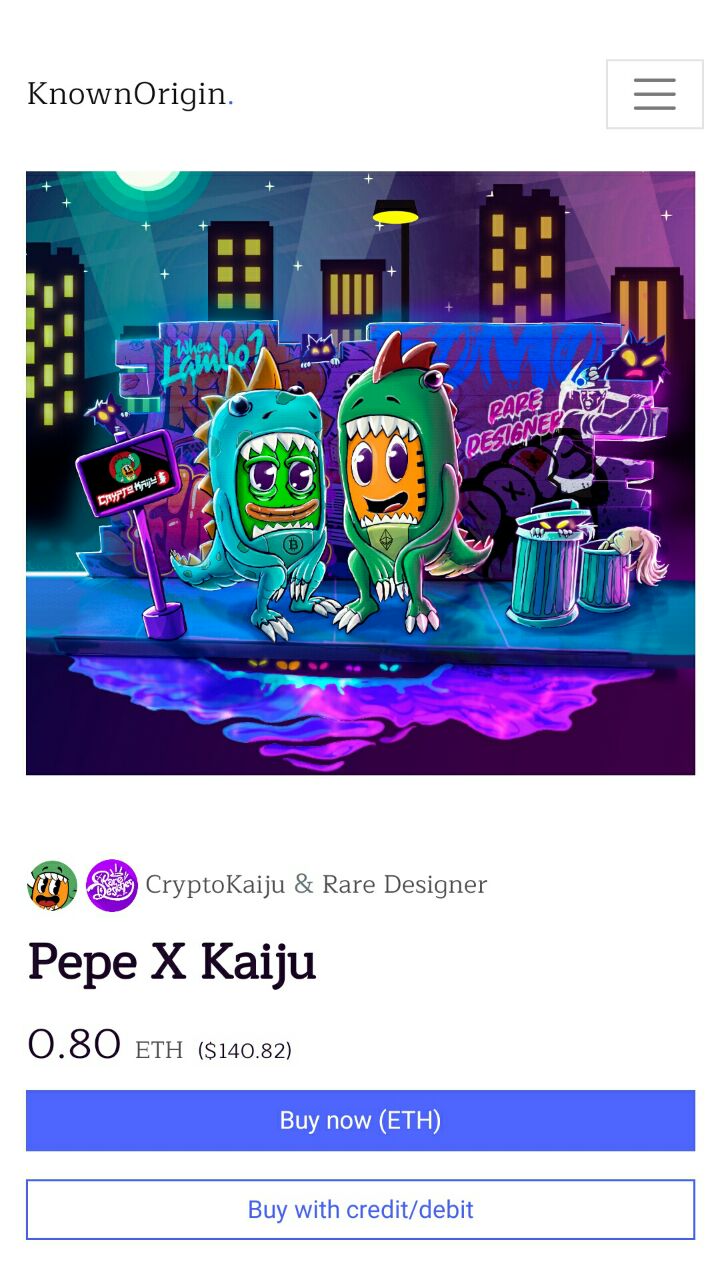
Task: Go to the KnownOrigin home logo
Action: [x=130, y=94]
